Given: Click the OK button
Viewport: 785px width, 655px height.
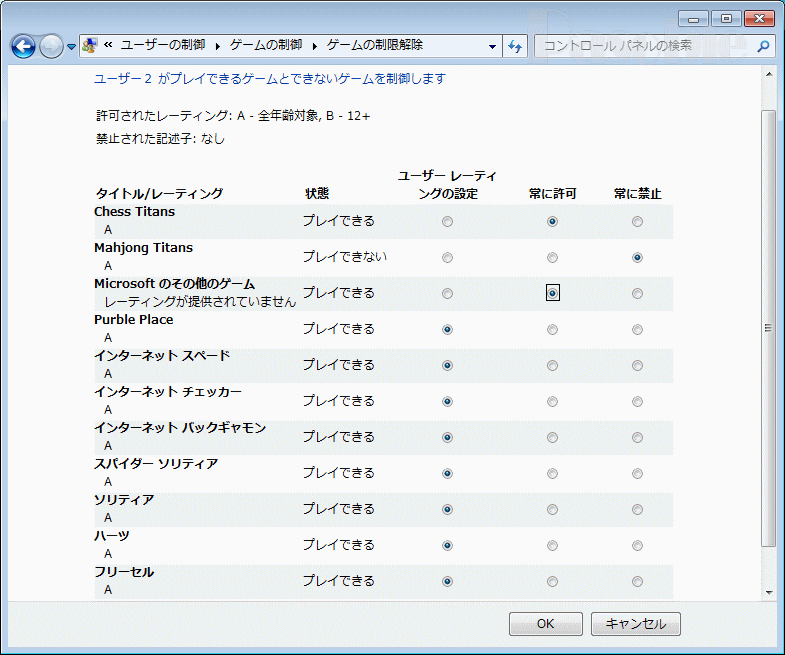Looking at the screenshot, I should click(546, 623).
